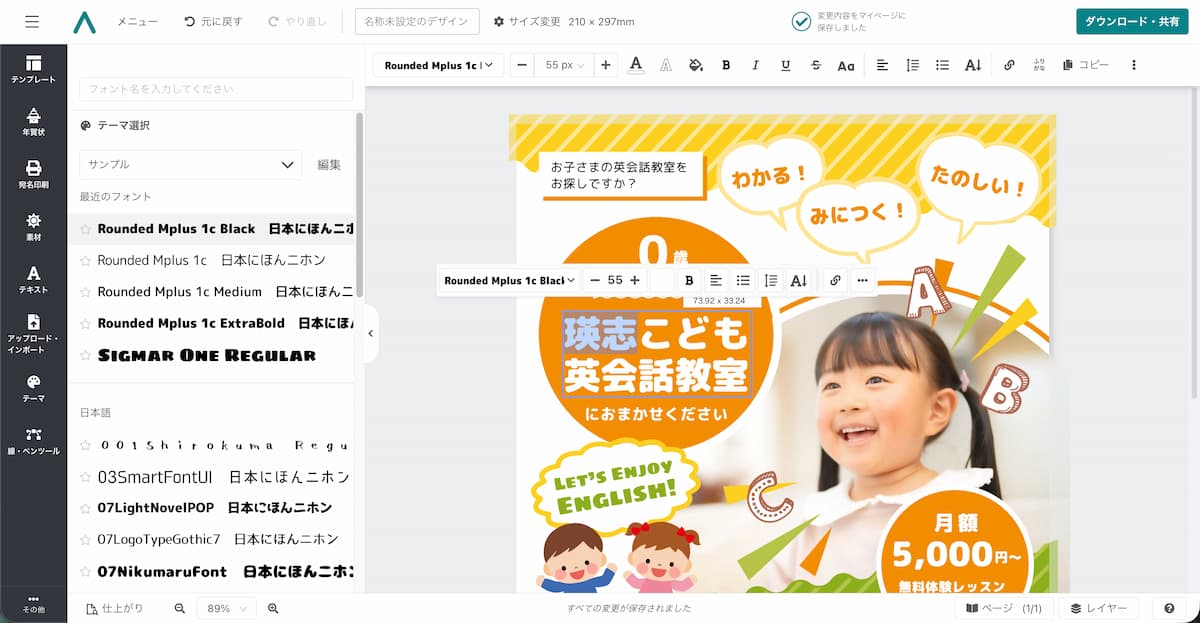Open the 素材 (materials) panel
The height and width of the screenshot is (623, 1200).
33,228
